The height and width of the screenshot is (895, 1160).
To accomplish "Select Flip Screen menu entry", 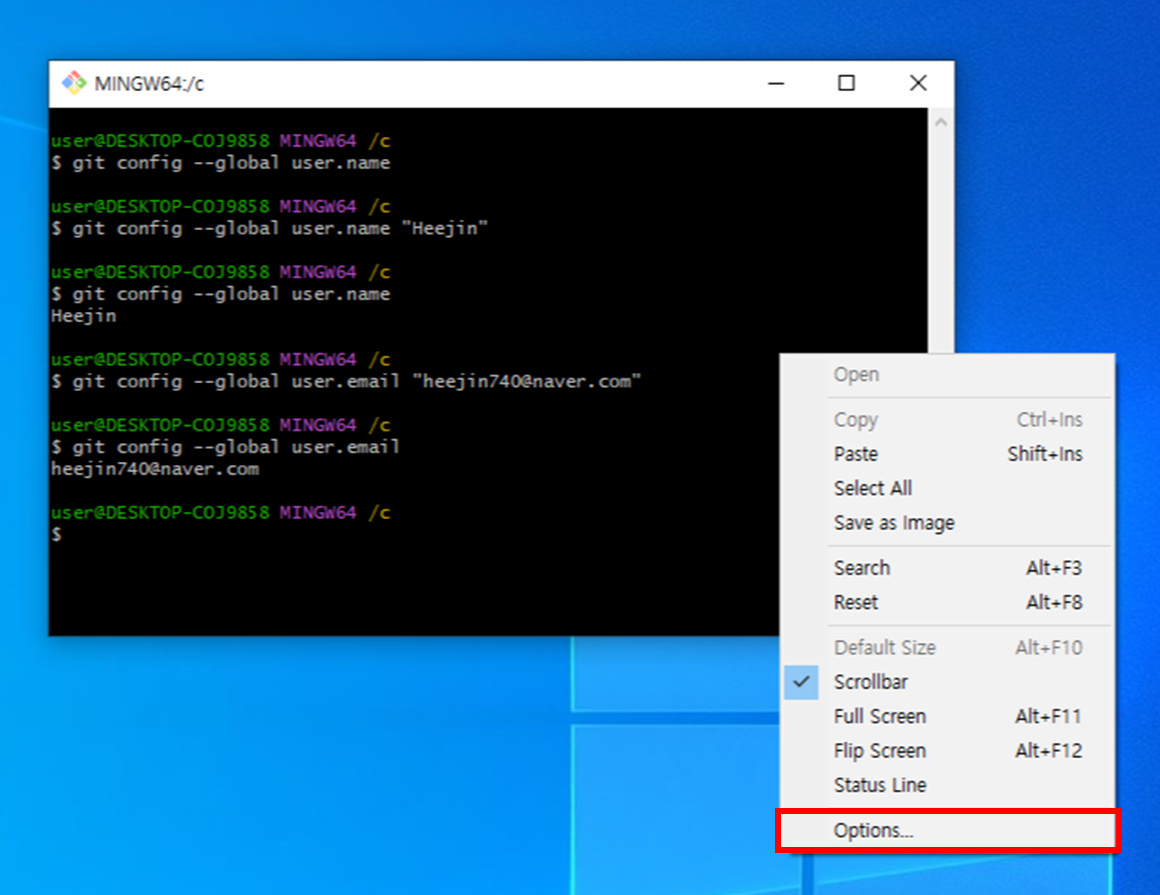I will [x=948, y=751].
